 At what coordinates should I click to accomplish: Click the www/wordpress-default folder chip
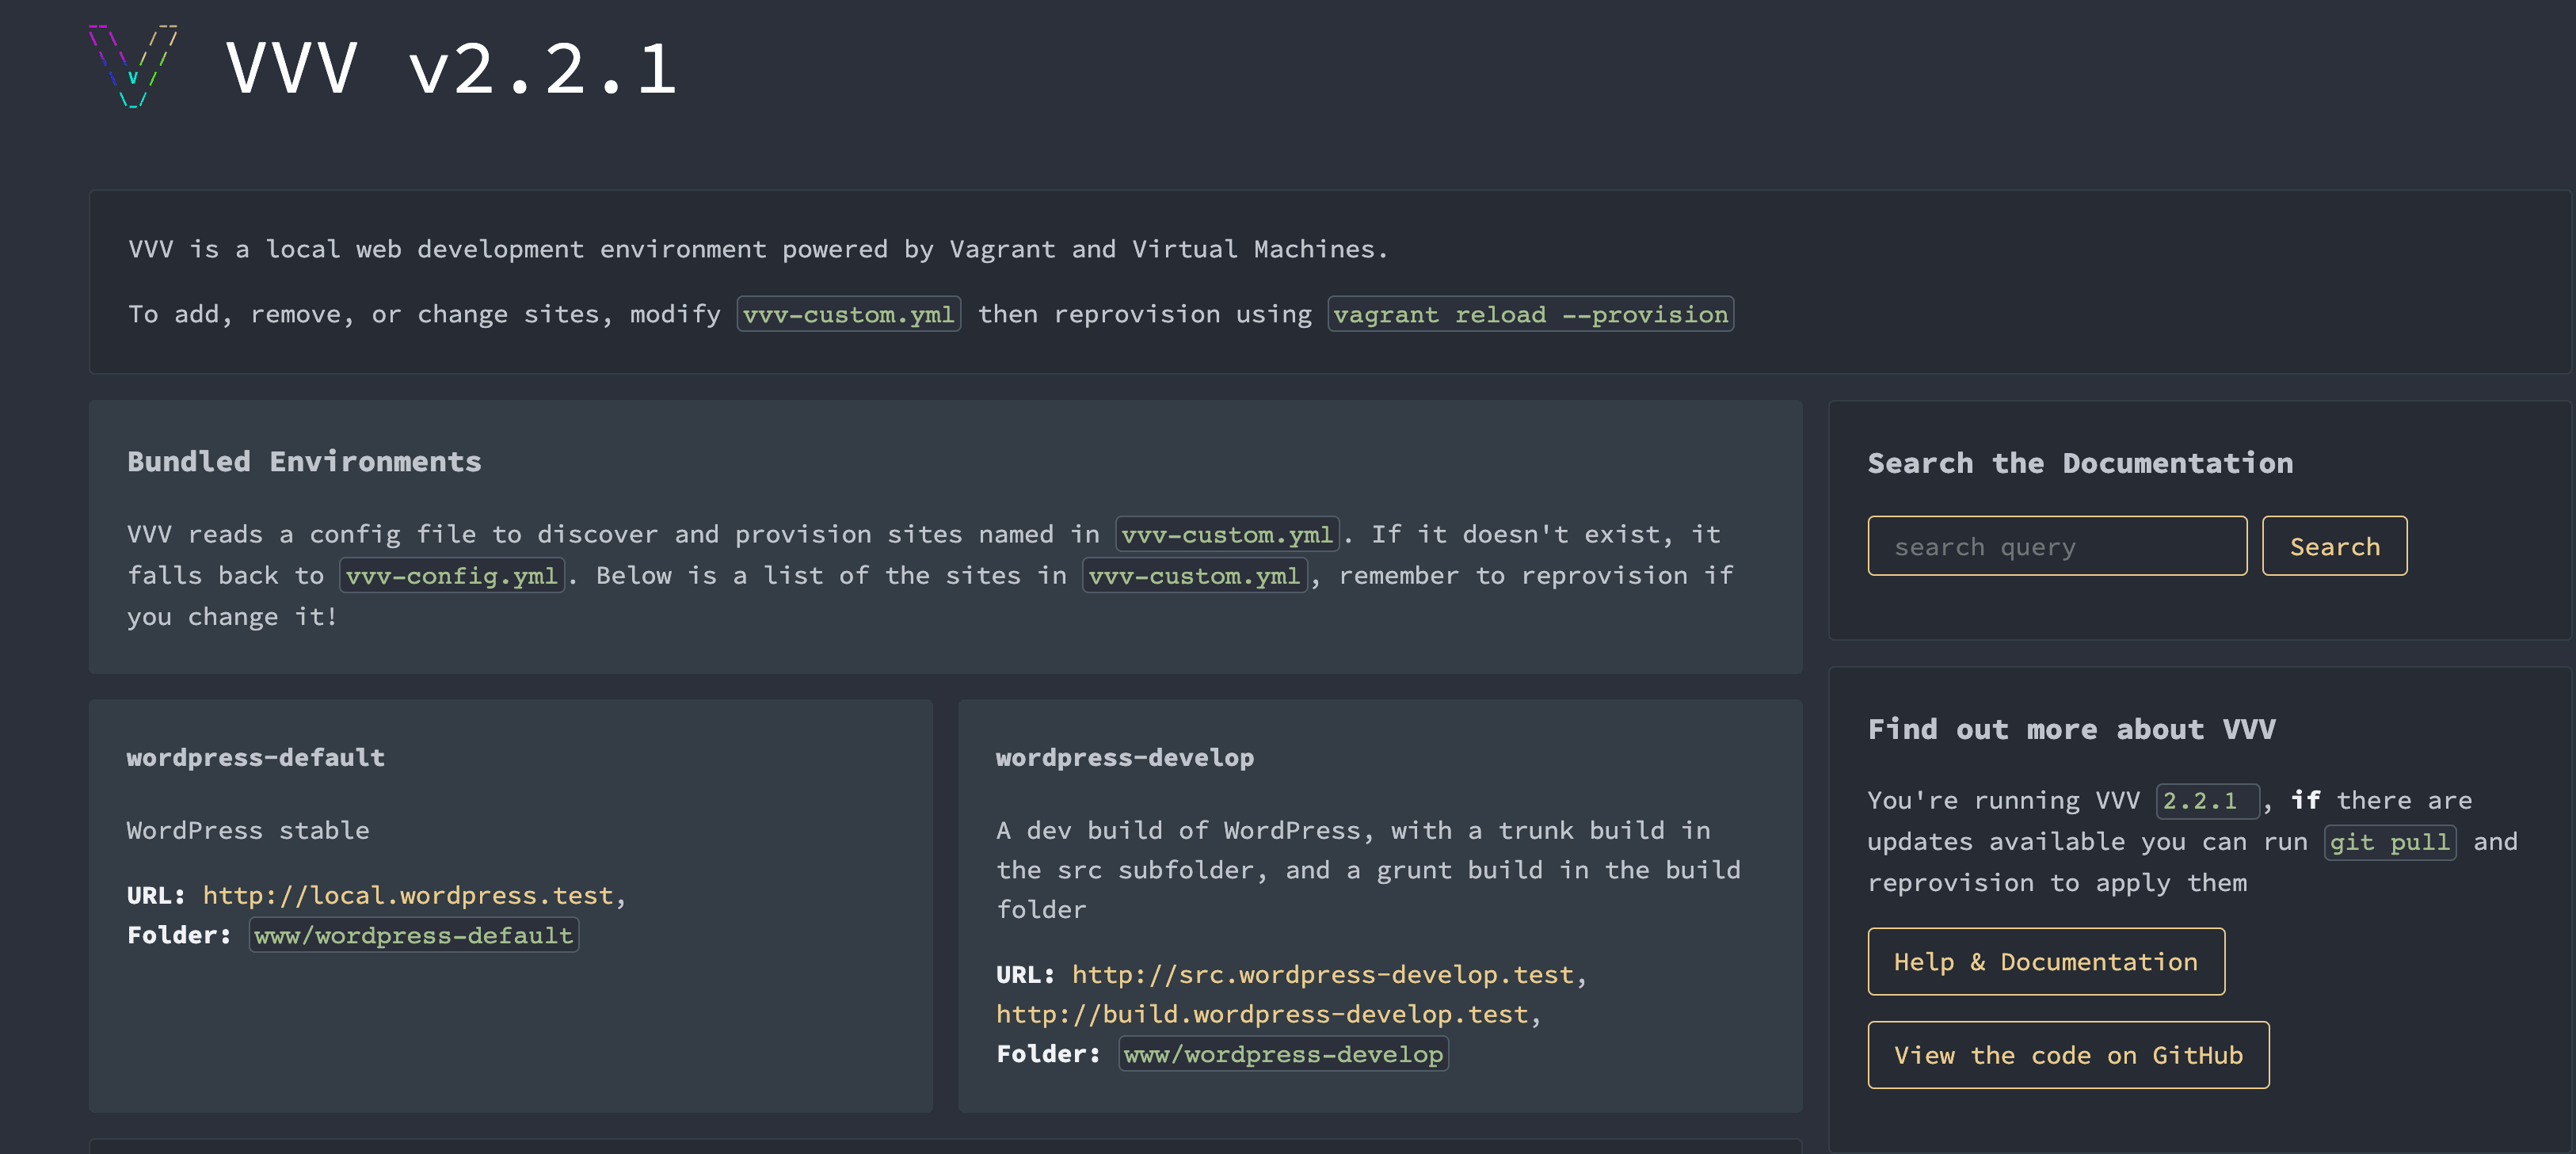pyautogui.click(x=413, y=935)
